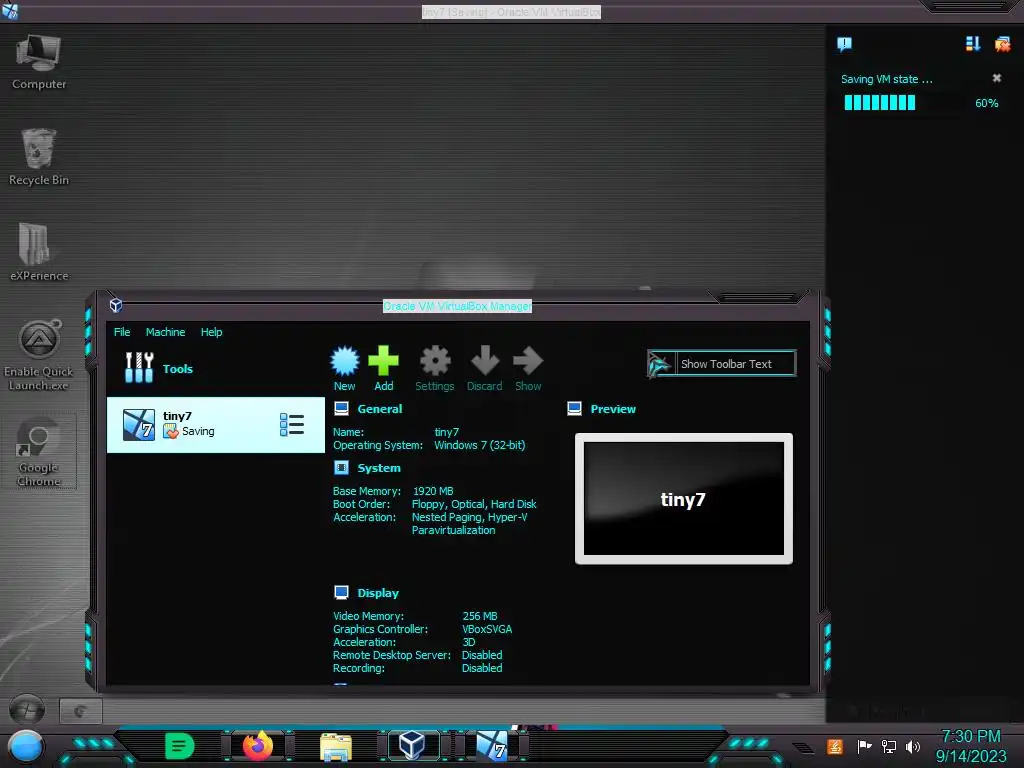Click the tiny7 preview thumbnail
The width and height of the screenshot is (1024, 768).
[x=683, y=498]
